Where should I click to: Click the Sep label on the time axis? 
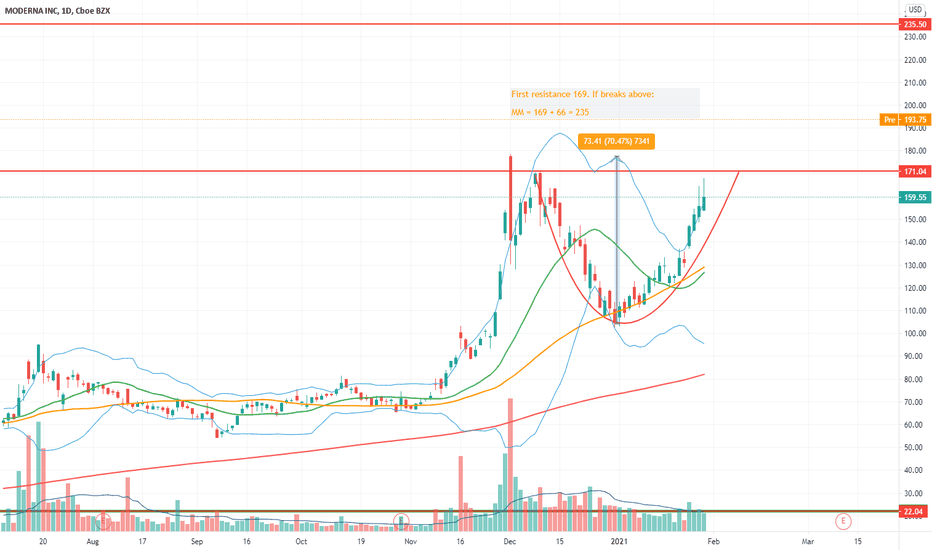coord(197,542)
